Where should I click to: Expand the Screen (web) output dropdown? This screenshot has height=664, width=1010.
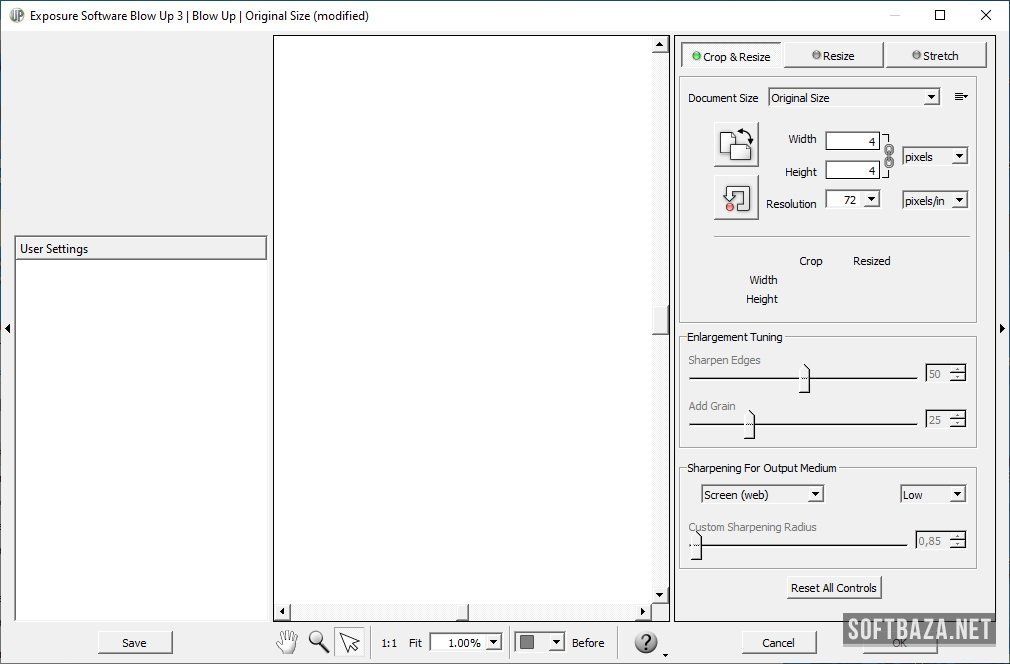(x=762, y=494)
